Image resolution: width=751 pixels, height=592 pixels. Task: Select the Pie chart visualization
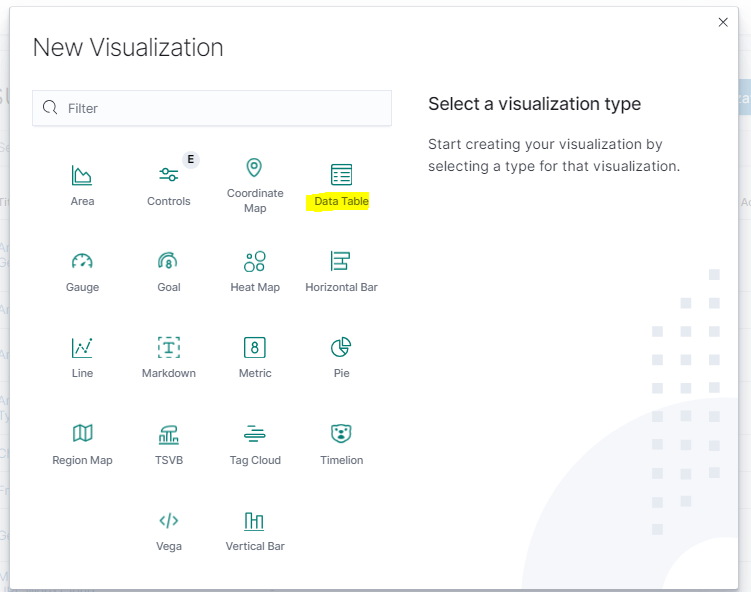(x=341, y=348)
